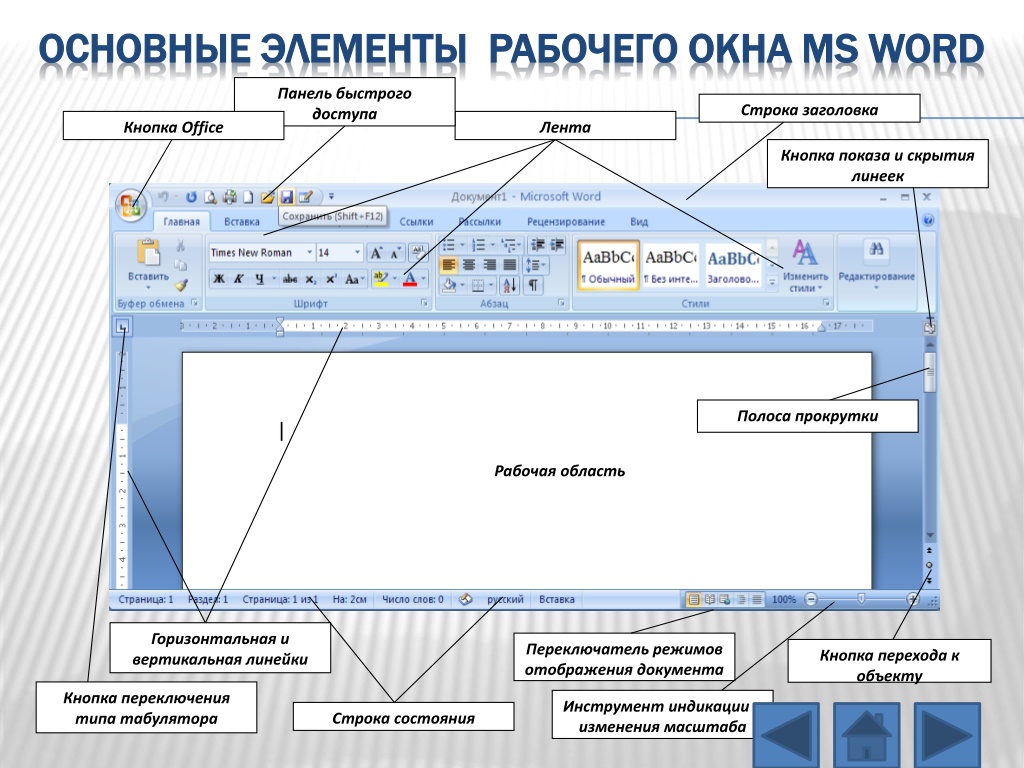Select the Format Painter brush
Screen dimensions: 1024x768
pos(181,284)
